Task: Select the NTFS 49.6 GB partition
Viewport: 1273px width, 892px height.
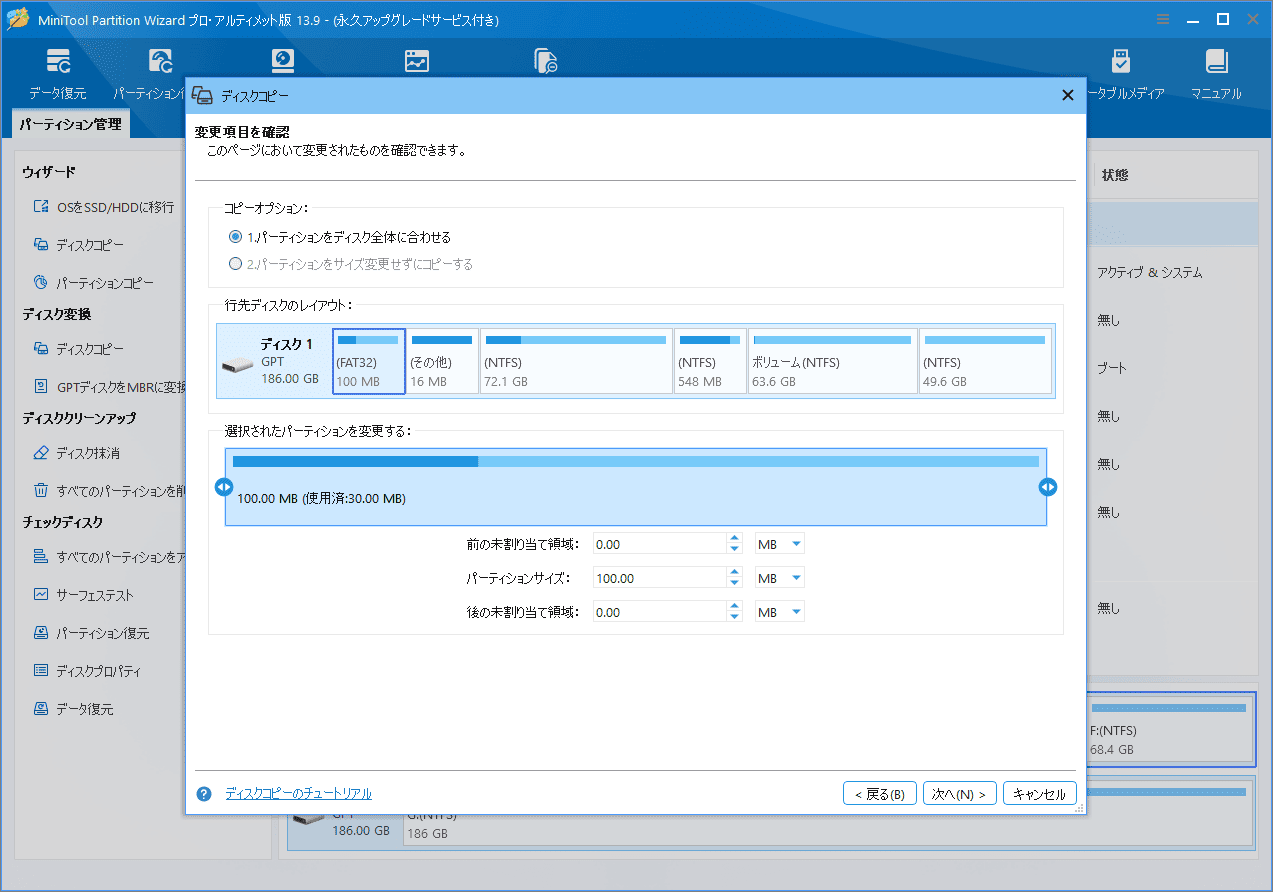Action: [x=985, y=361]
